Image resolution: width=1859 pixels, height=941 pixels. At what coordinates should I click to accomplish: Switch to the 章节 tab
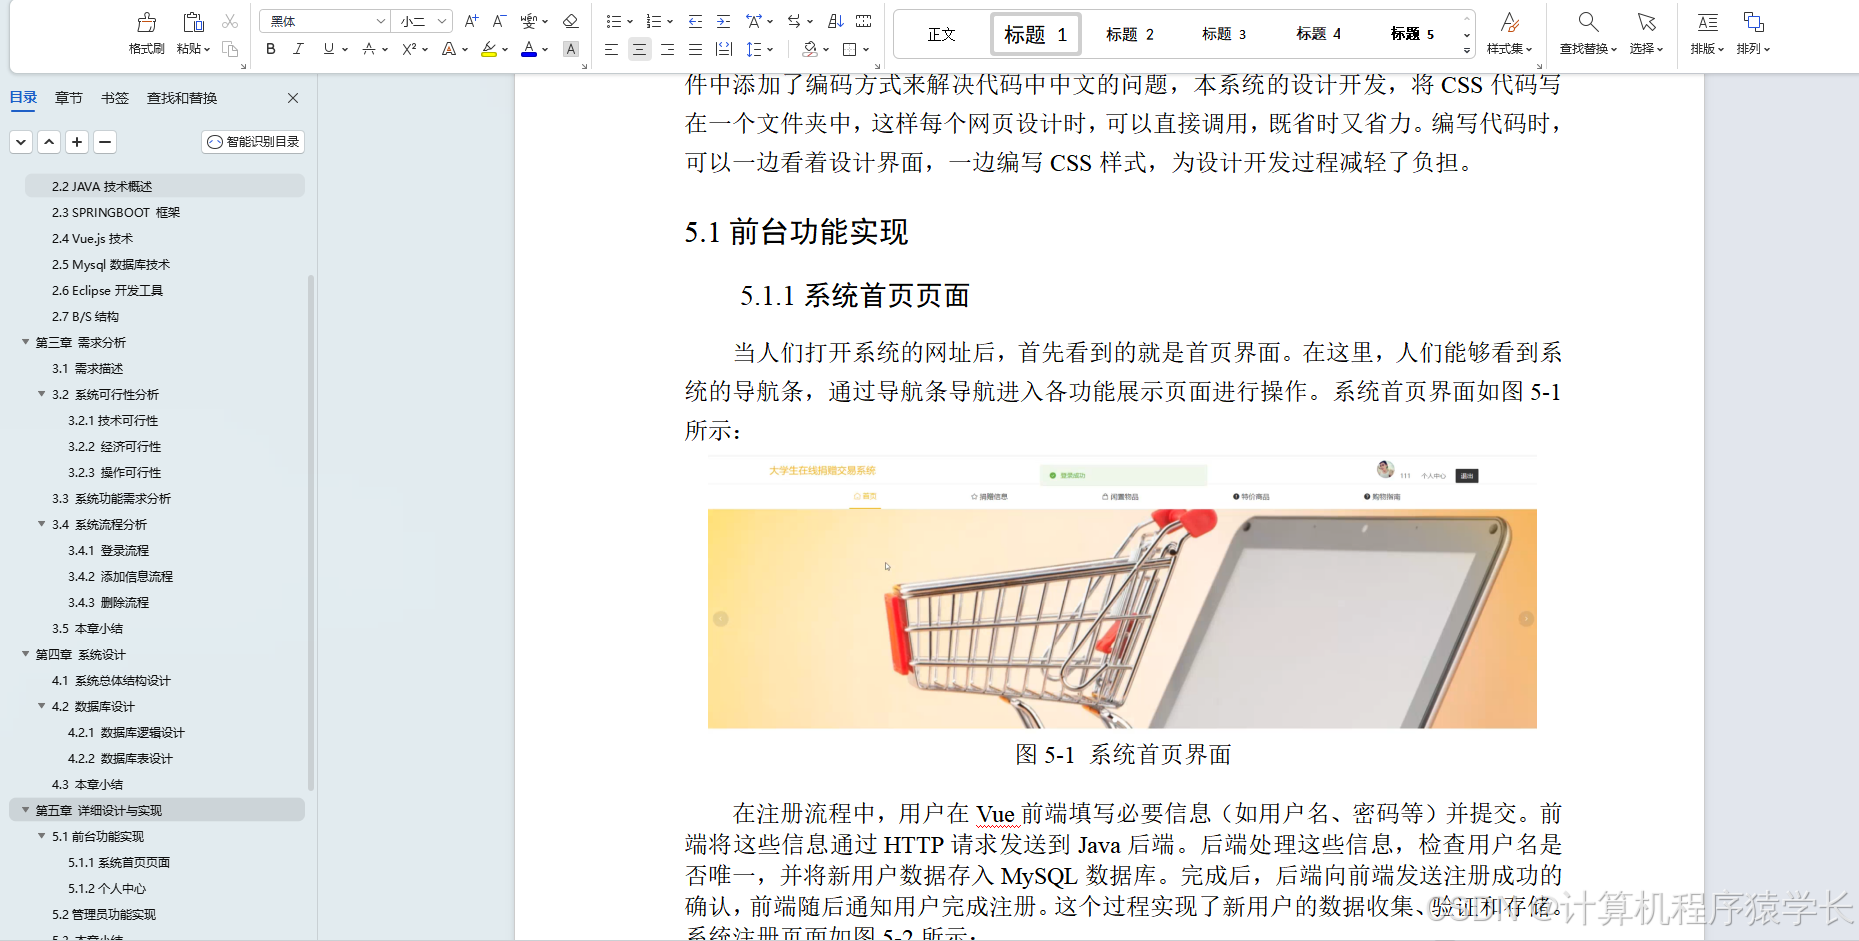69,98
